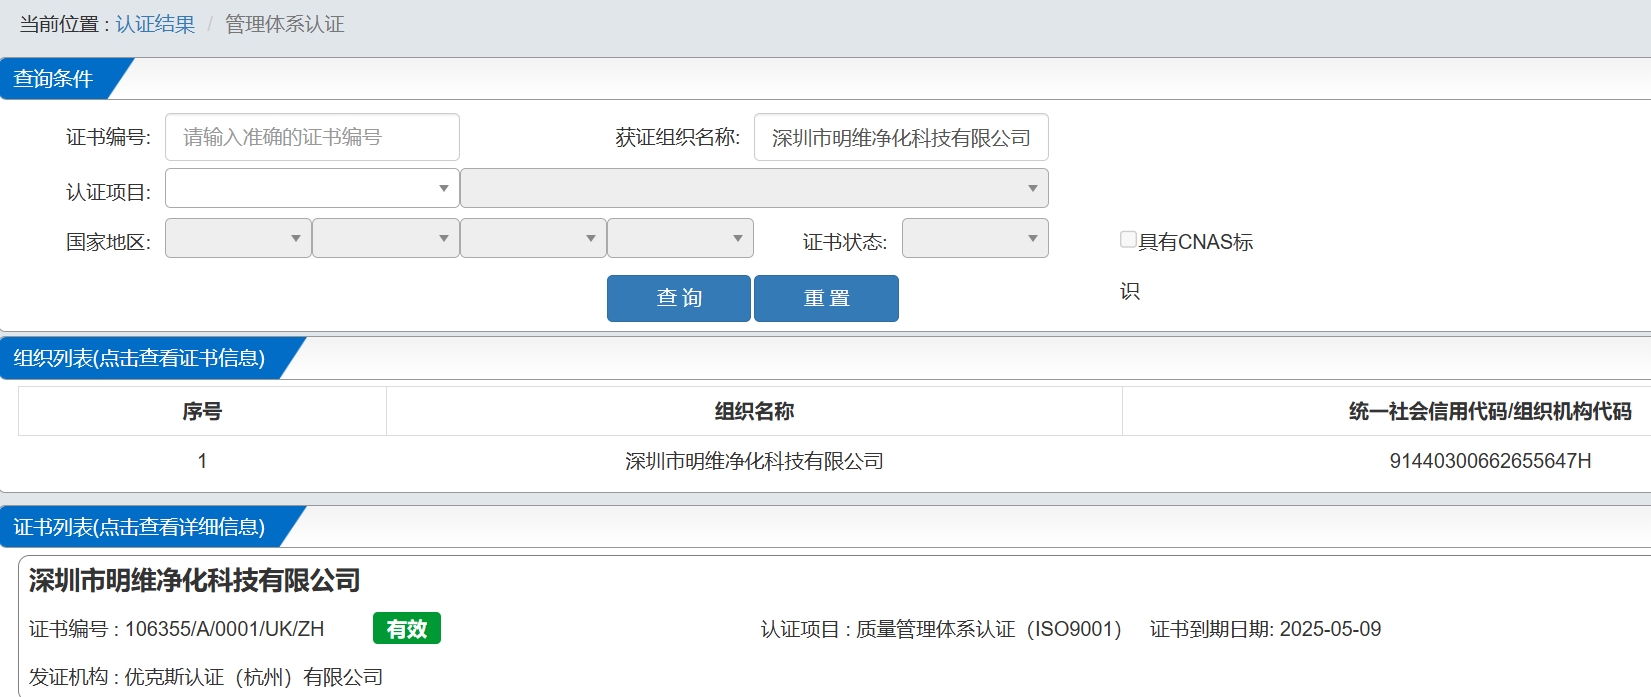Click the 查询 search button
Image resolution: width=1651 pixels, height=697 pixels.
pyautogui.click(x=679, y=298)
